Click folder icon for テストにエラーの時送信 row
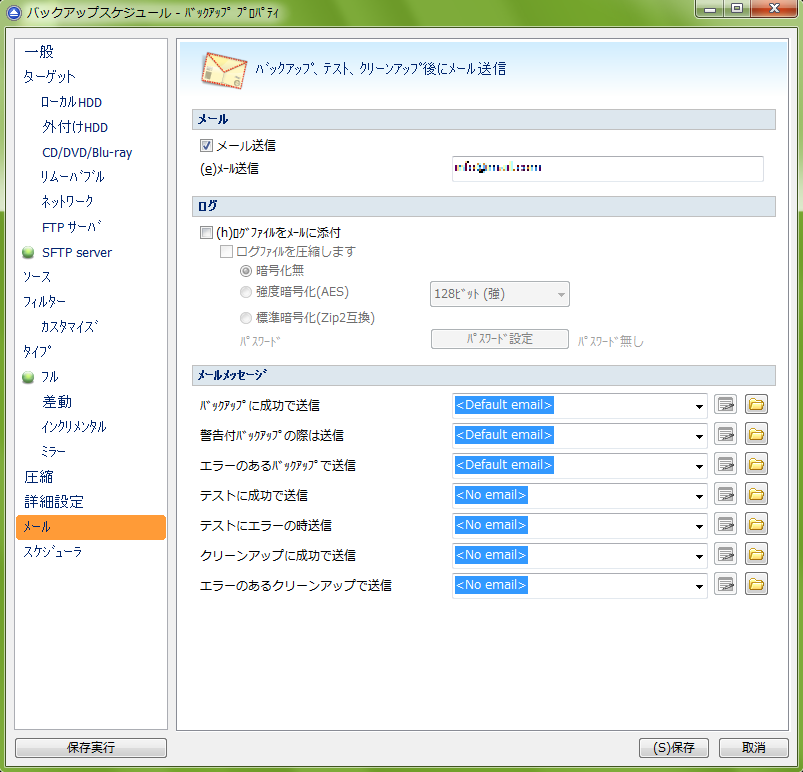Viewport: 803px width, 772px height. click(x=757, y=525)
